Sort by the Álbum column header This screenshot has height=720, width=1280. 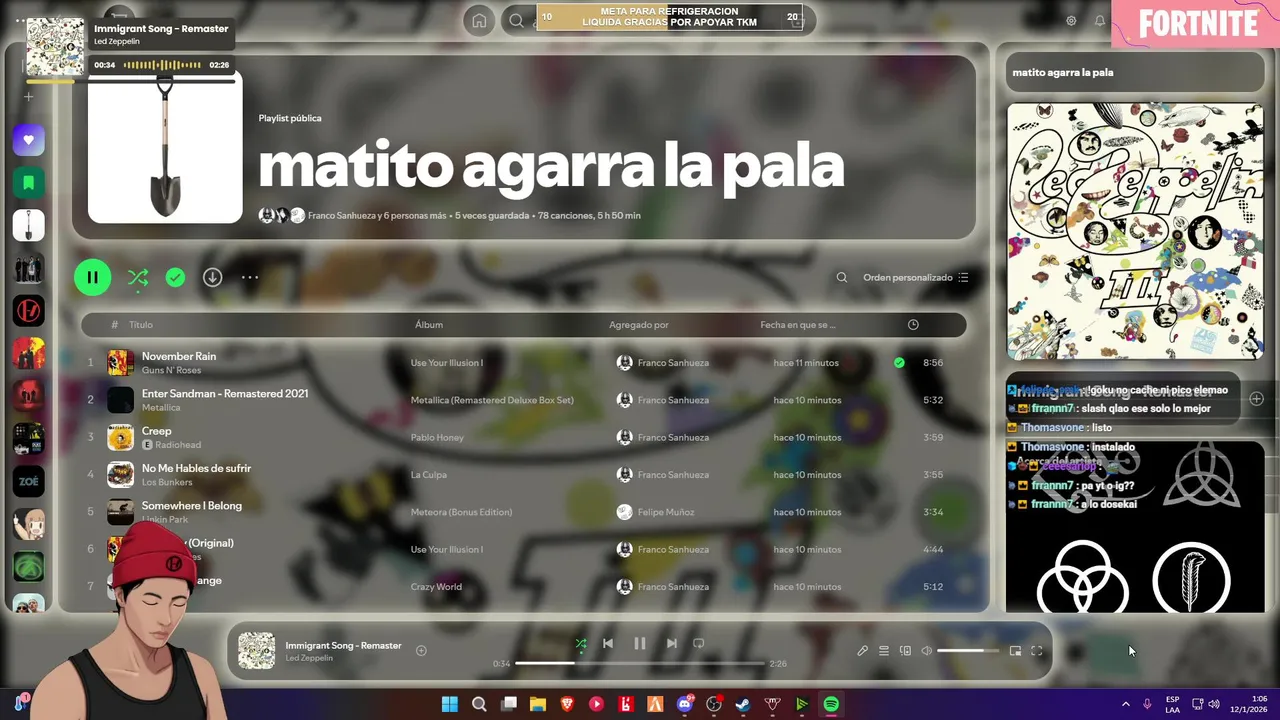click(429, 324)
